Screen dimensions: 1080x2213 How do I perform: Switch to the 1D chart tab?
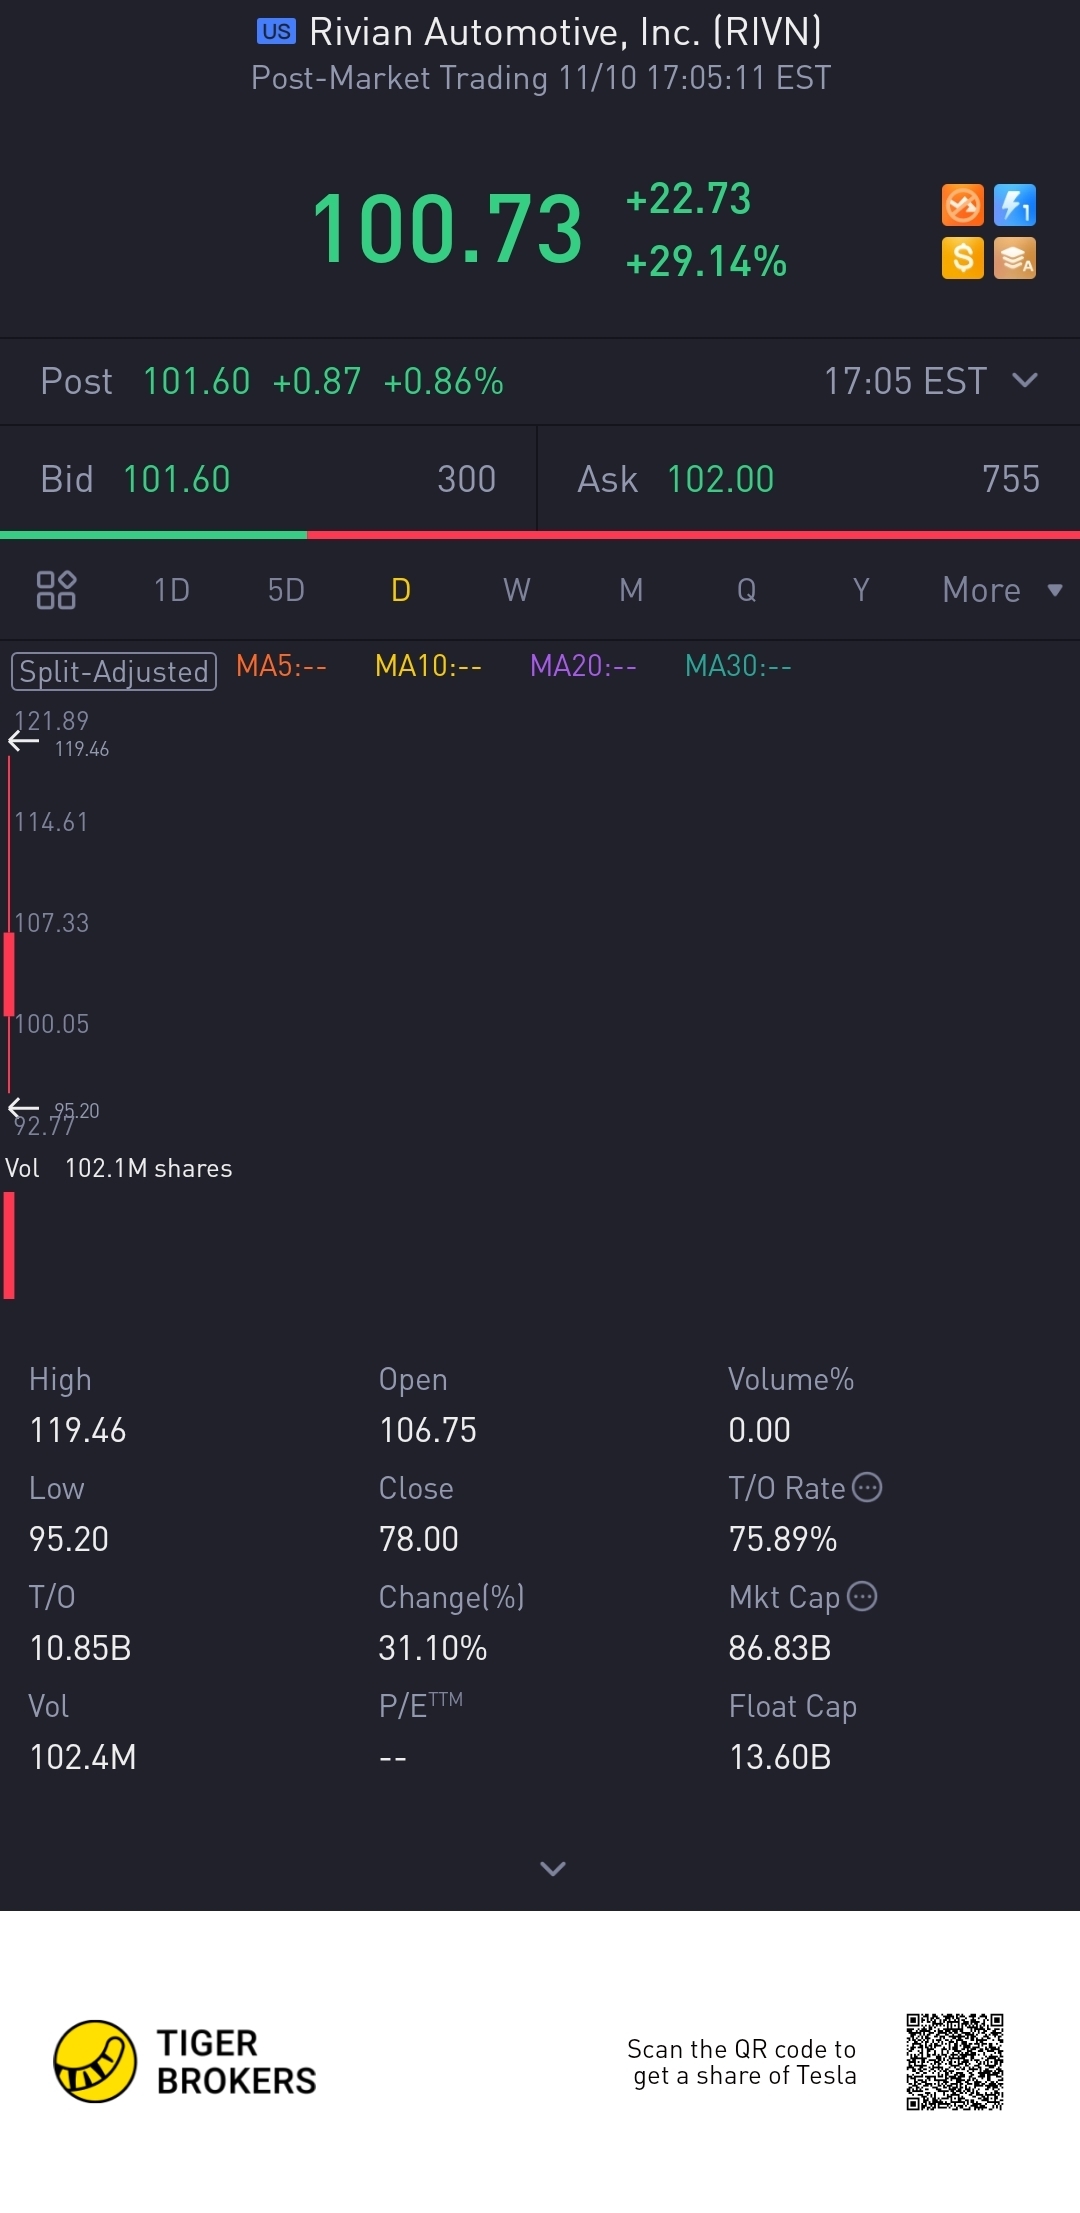pyautogui.click(x=172, y=590)
